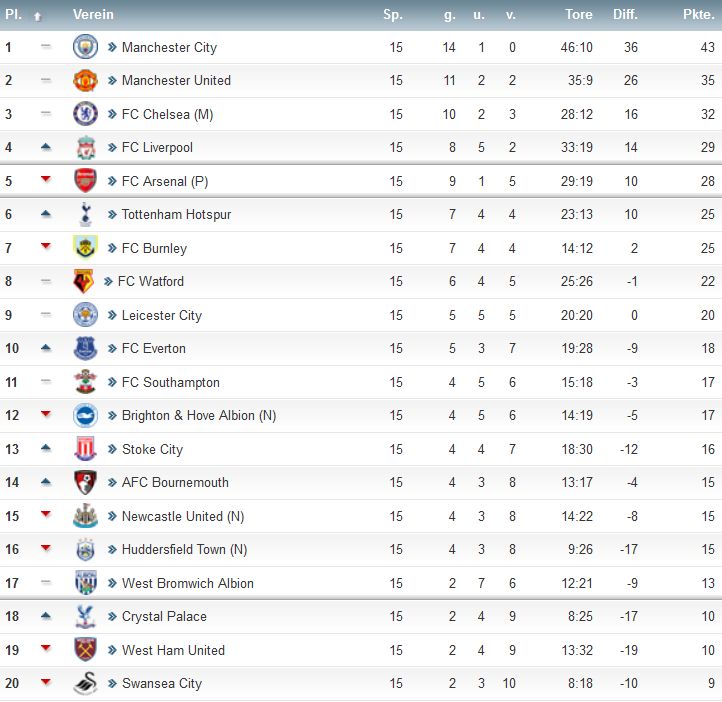Click the Stoke City striped crest
This screenshot has height=702, width=722.
(x=85, y=449)
